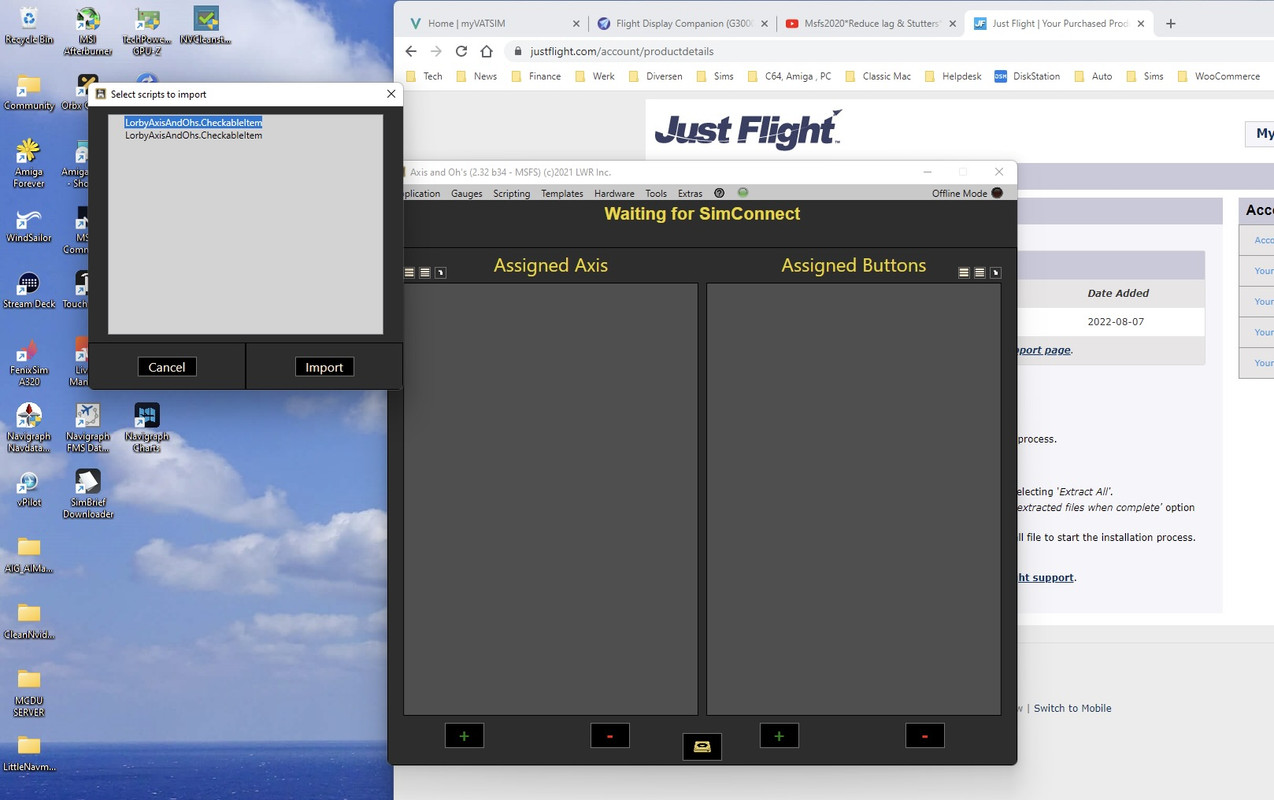Click the red minus under Assigned Buttons
This screenshot has width=1274, height=800.
coord(925,736)
